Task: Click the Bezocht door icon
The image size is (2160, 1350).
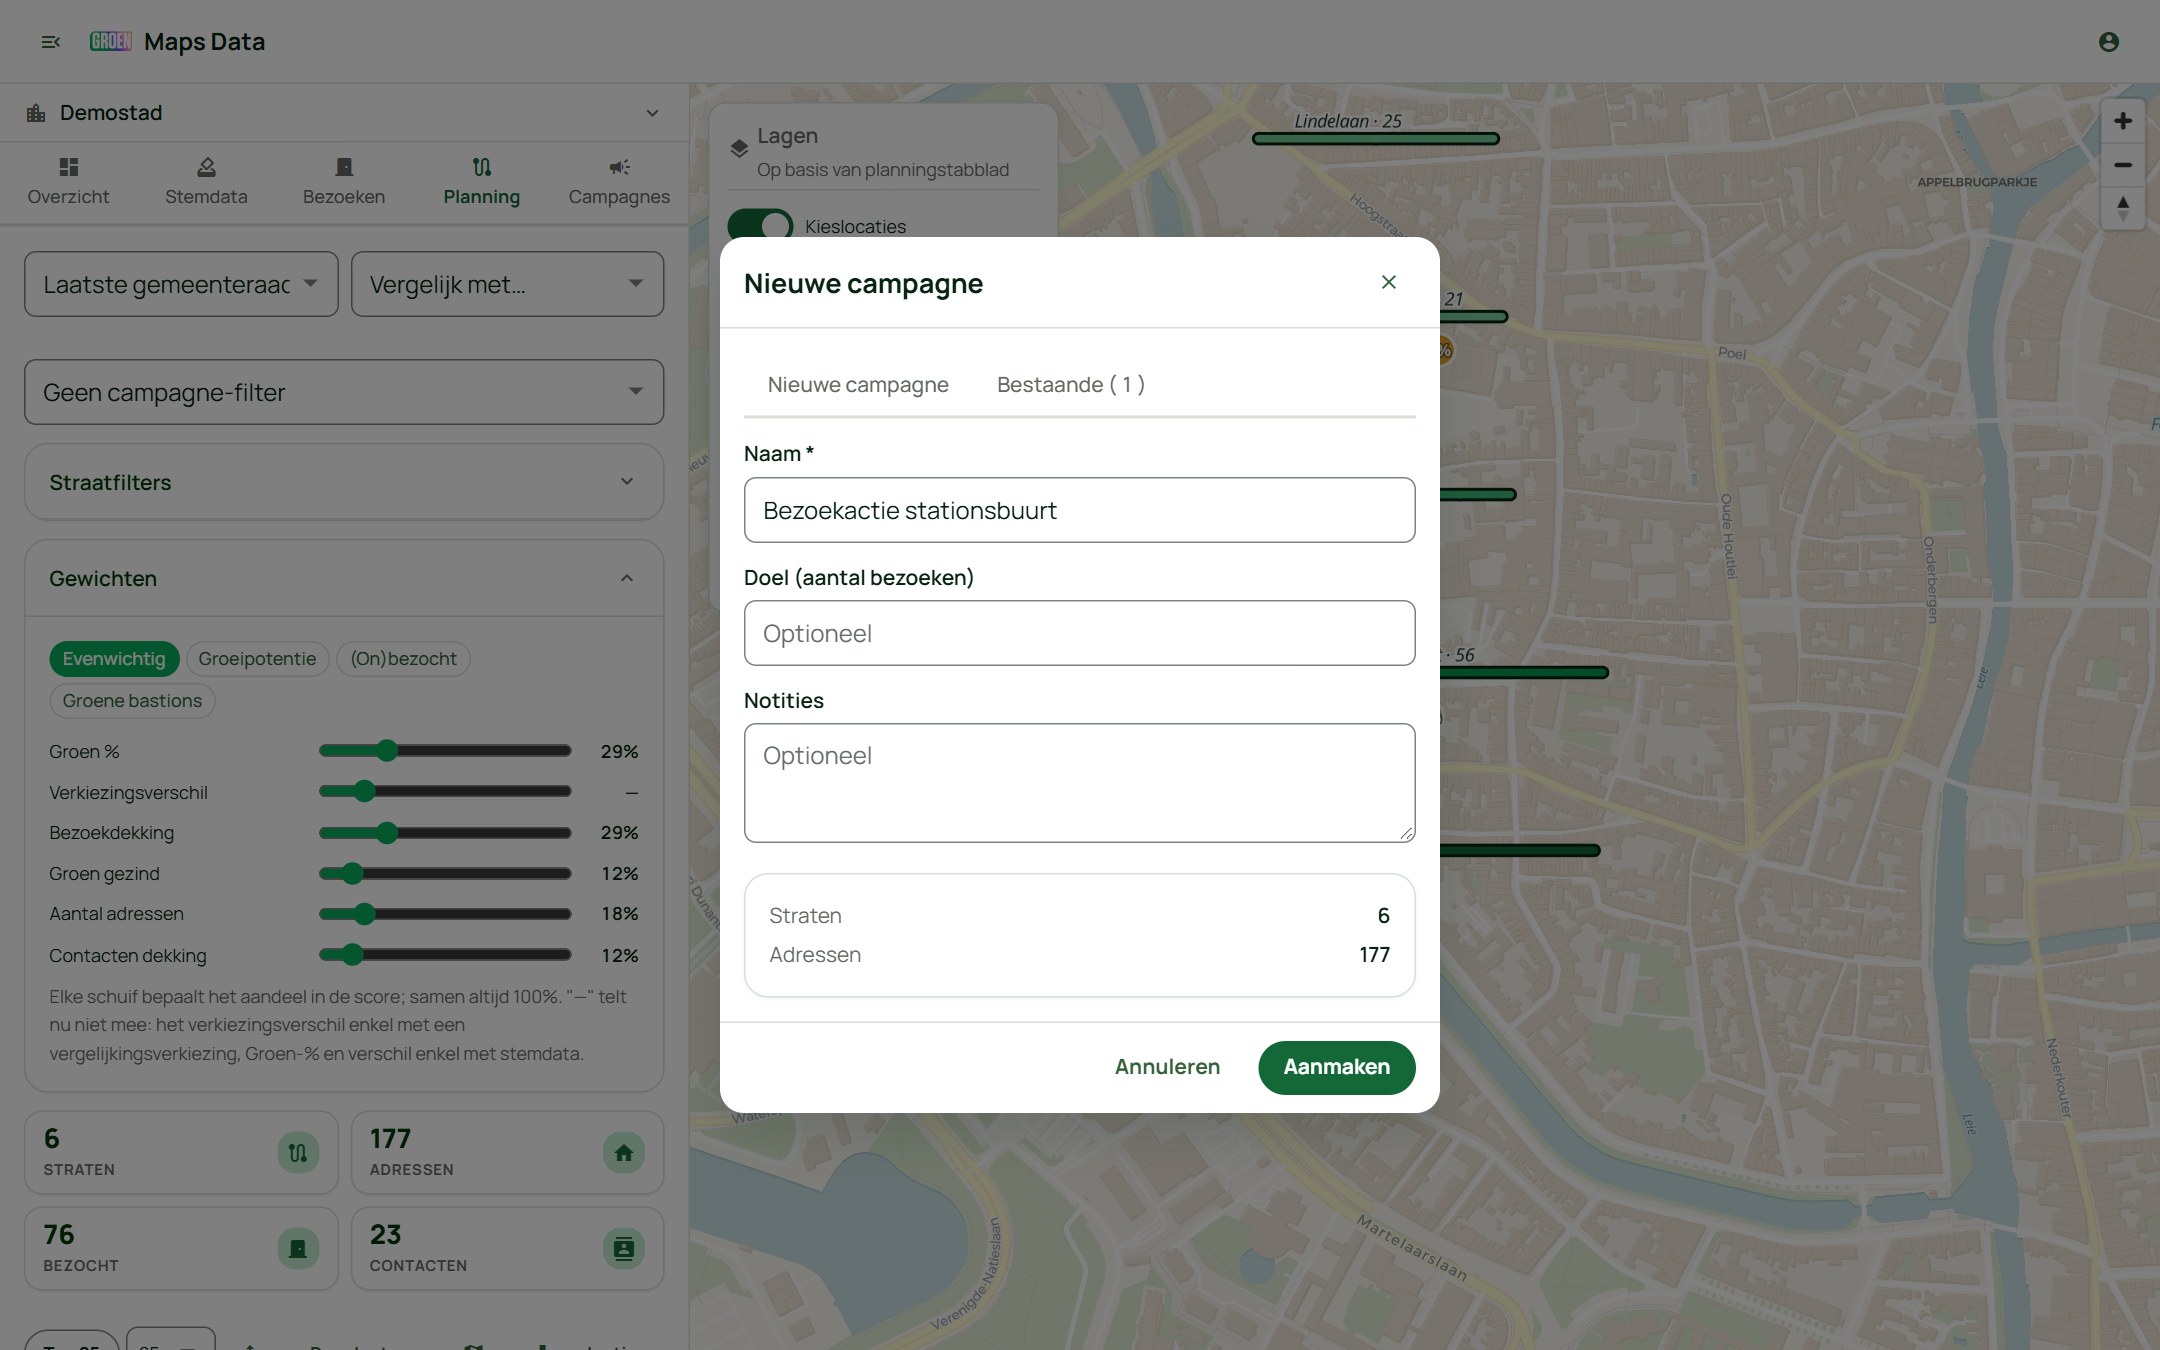Action: pos(298,1249)
